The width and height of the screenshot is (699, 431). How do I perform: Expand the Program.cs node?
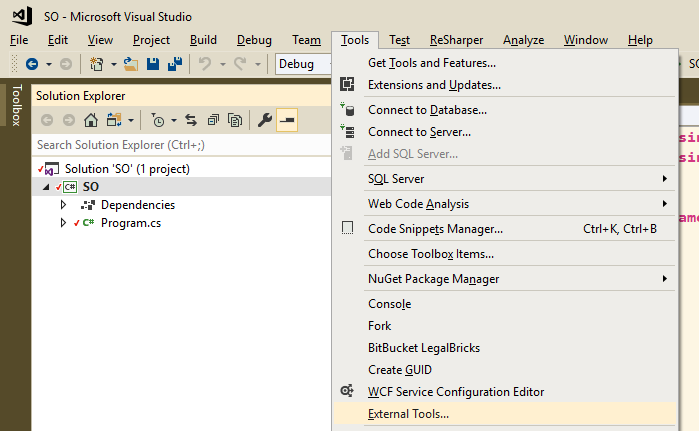(x=63, y=222)
